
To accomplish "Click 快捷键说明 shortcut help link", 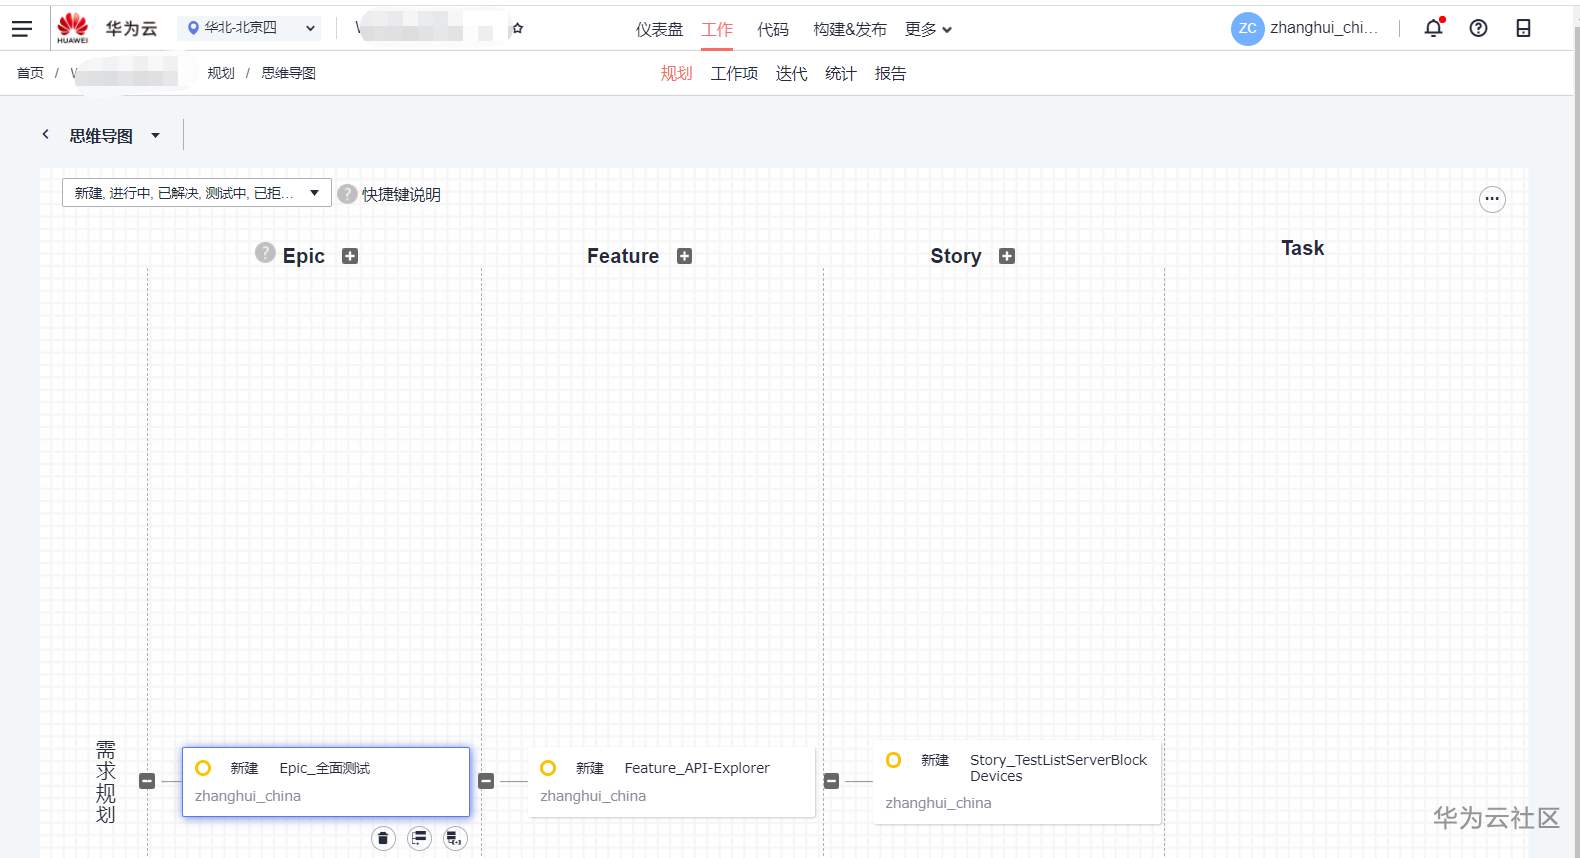I will (401, 194).
